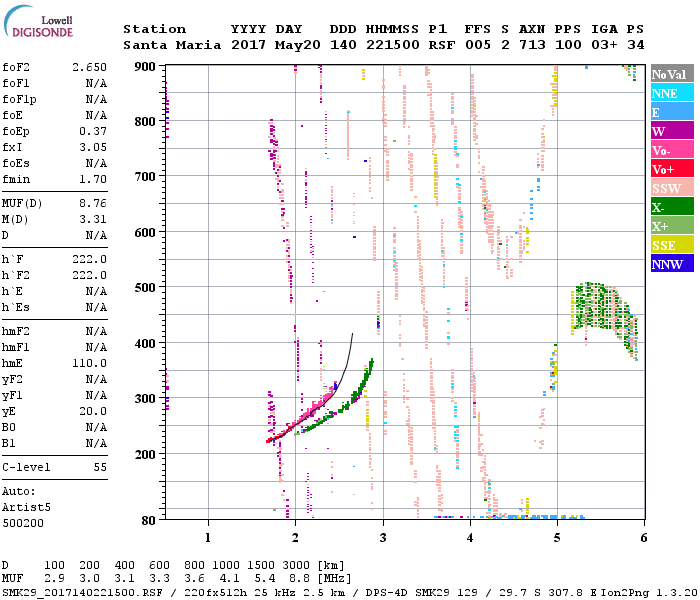Click the hmE value 110.0
Viewport: 700px width, 600px height.
89,363
